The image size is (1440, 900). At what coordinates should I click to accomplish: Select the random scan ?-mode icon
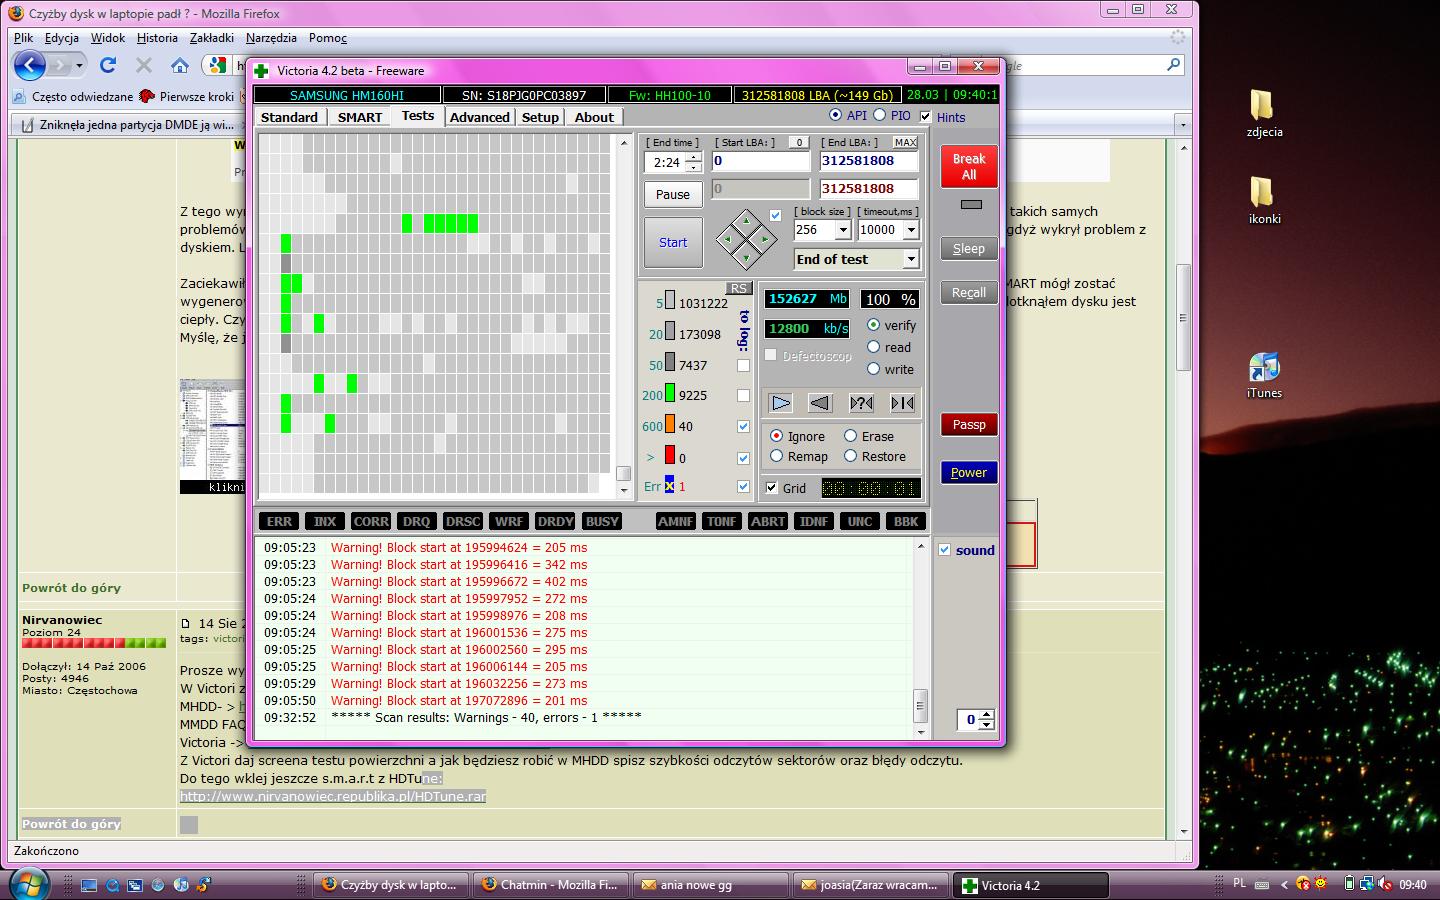click(x=861, y=403)
